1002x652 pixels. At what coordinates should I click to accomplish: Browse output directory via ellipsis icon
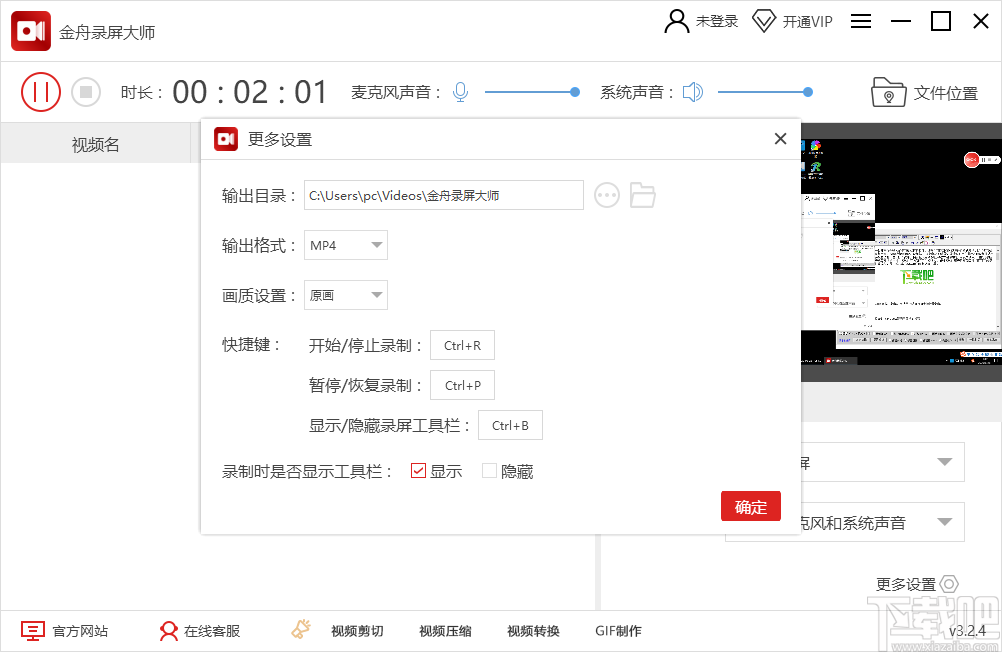tap(607, 195)
